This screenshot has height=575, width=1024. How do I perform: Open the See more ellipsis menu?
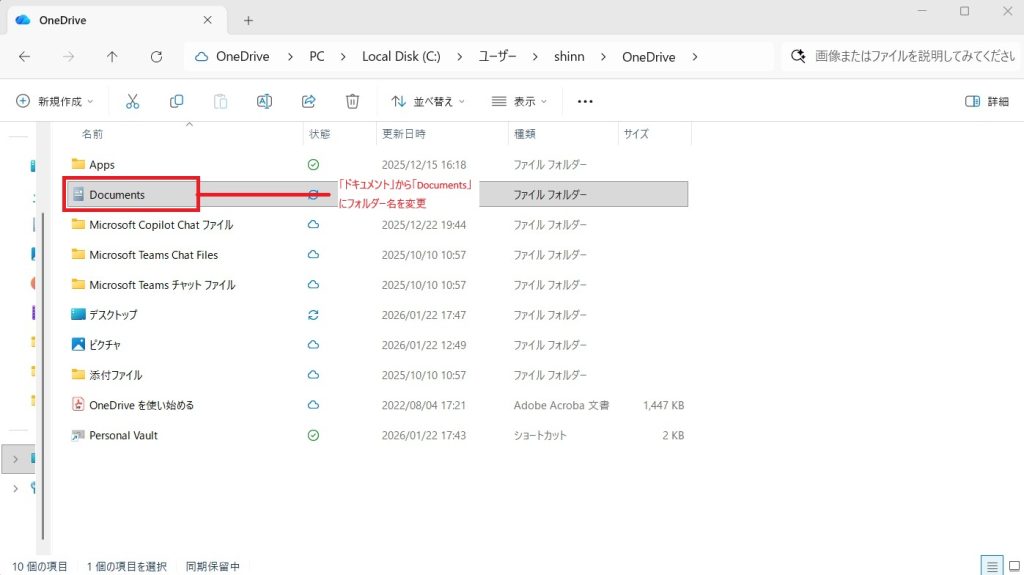(586, 101)
